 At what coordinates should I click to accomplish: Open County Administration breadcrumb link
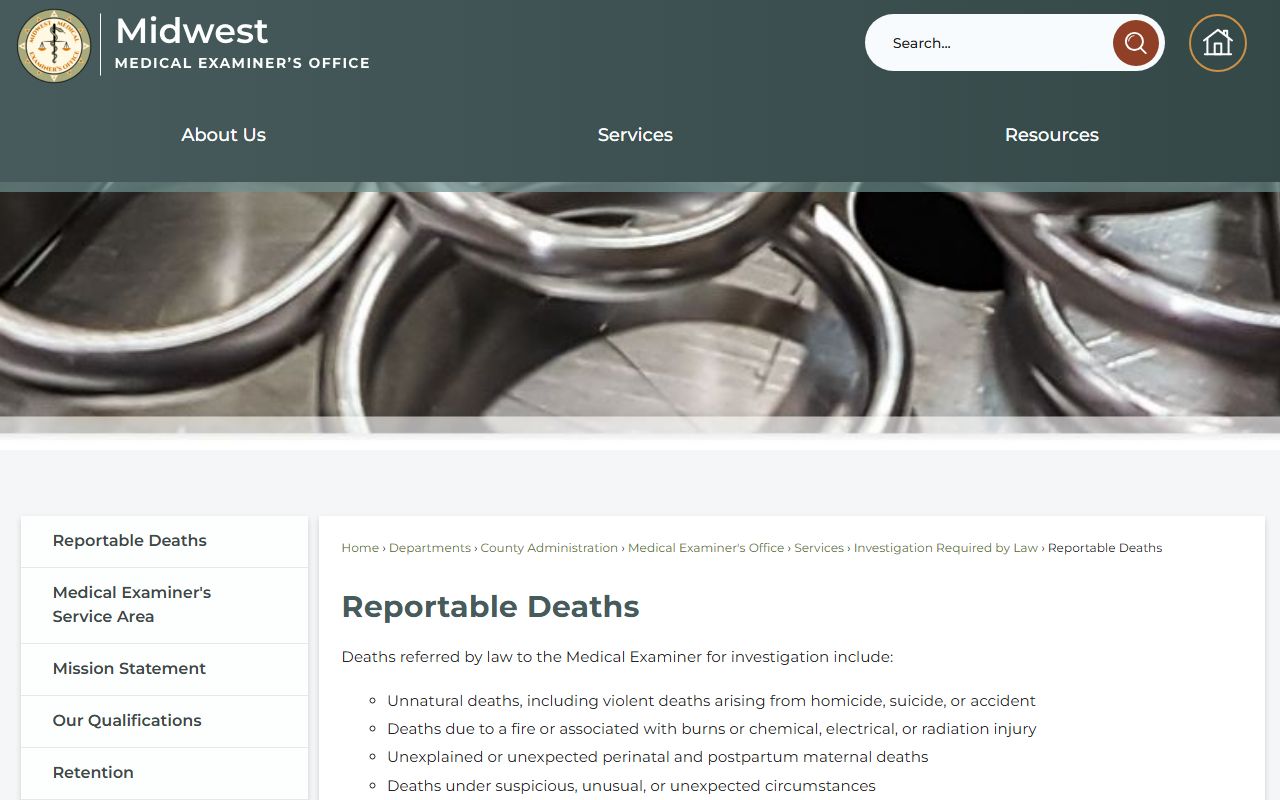(x=549, y=548)
